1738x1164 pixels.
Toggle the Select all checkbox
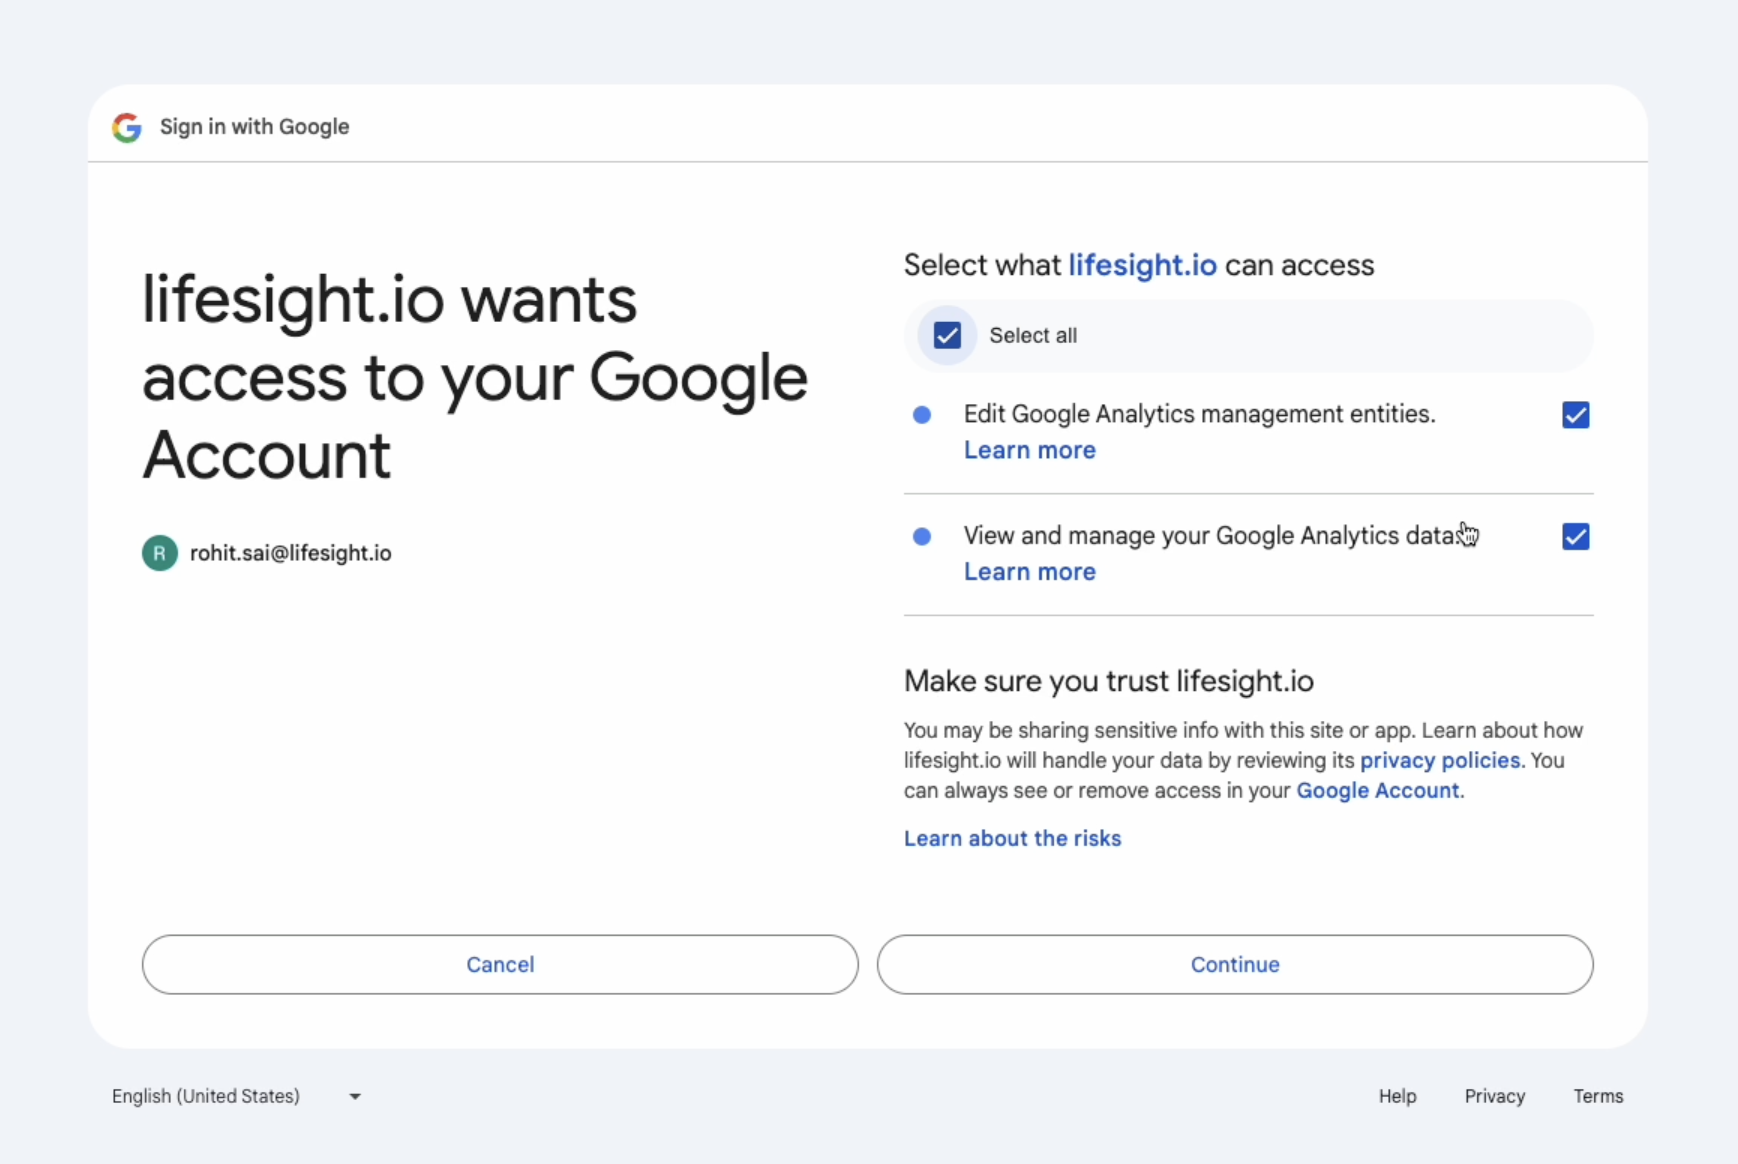947,336
